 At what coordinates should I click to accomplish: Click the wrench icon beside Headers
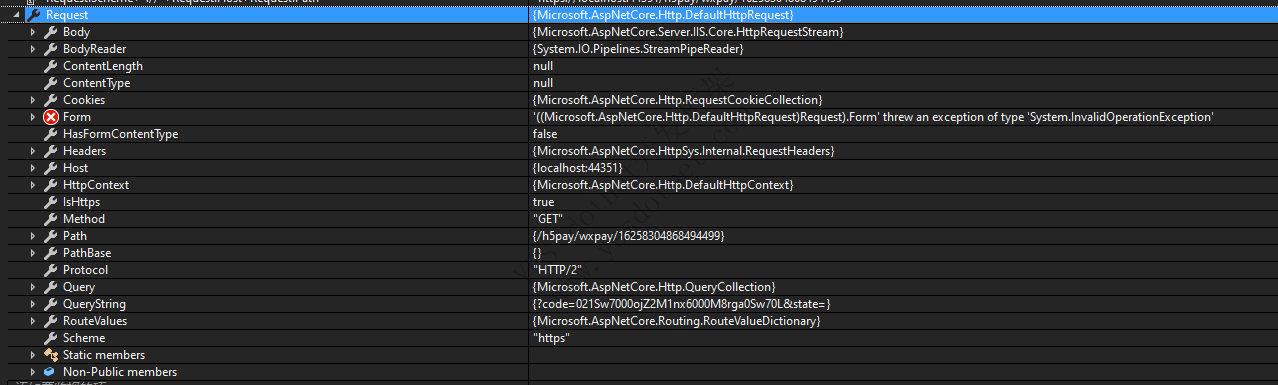tap(50, 151)
